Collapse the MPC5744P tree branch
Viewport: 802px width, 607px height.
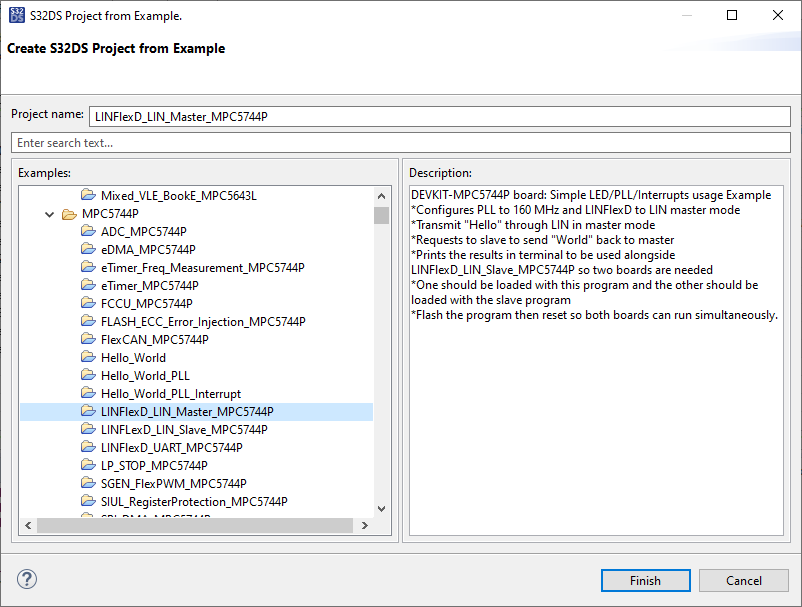pos(50,213)
